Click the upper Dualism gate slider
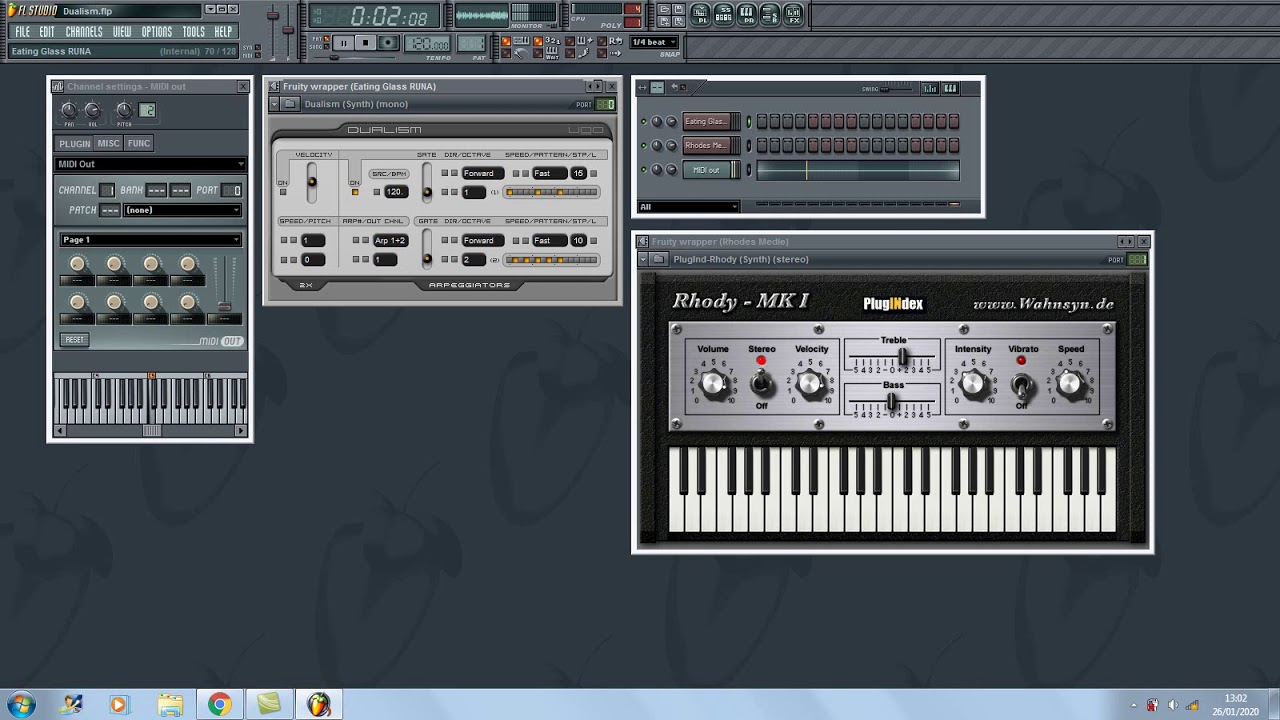 427,182
